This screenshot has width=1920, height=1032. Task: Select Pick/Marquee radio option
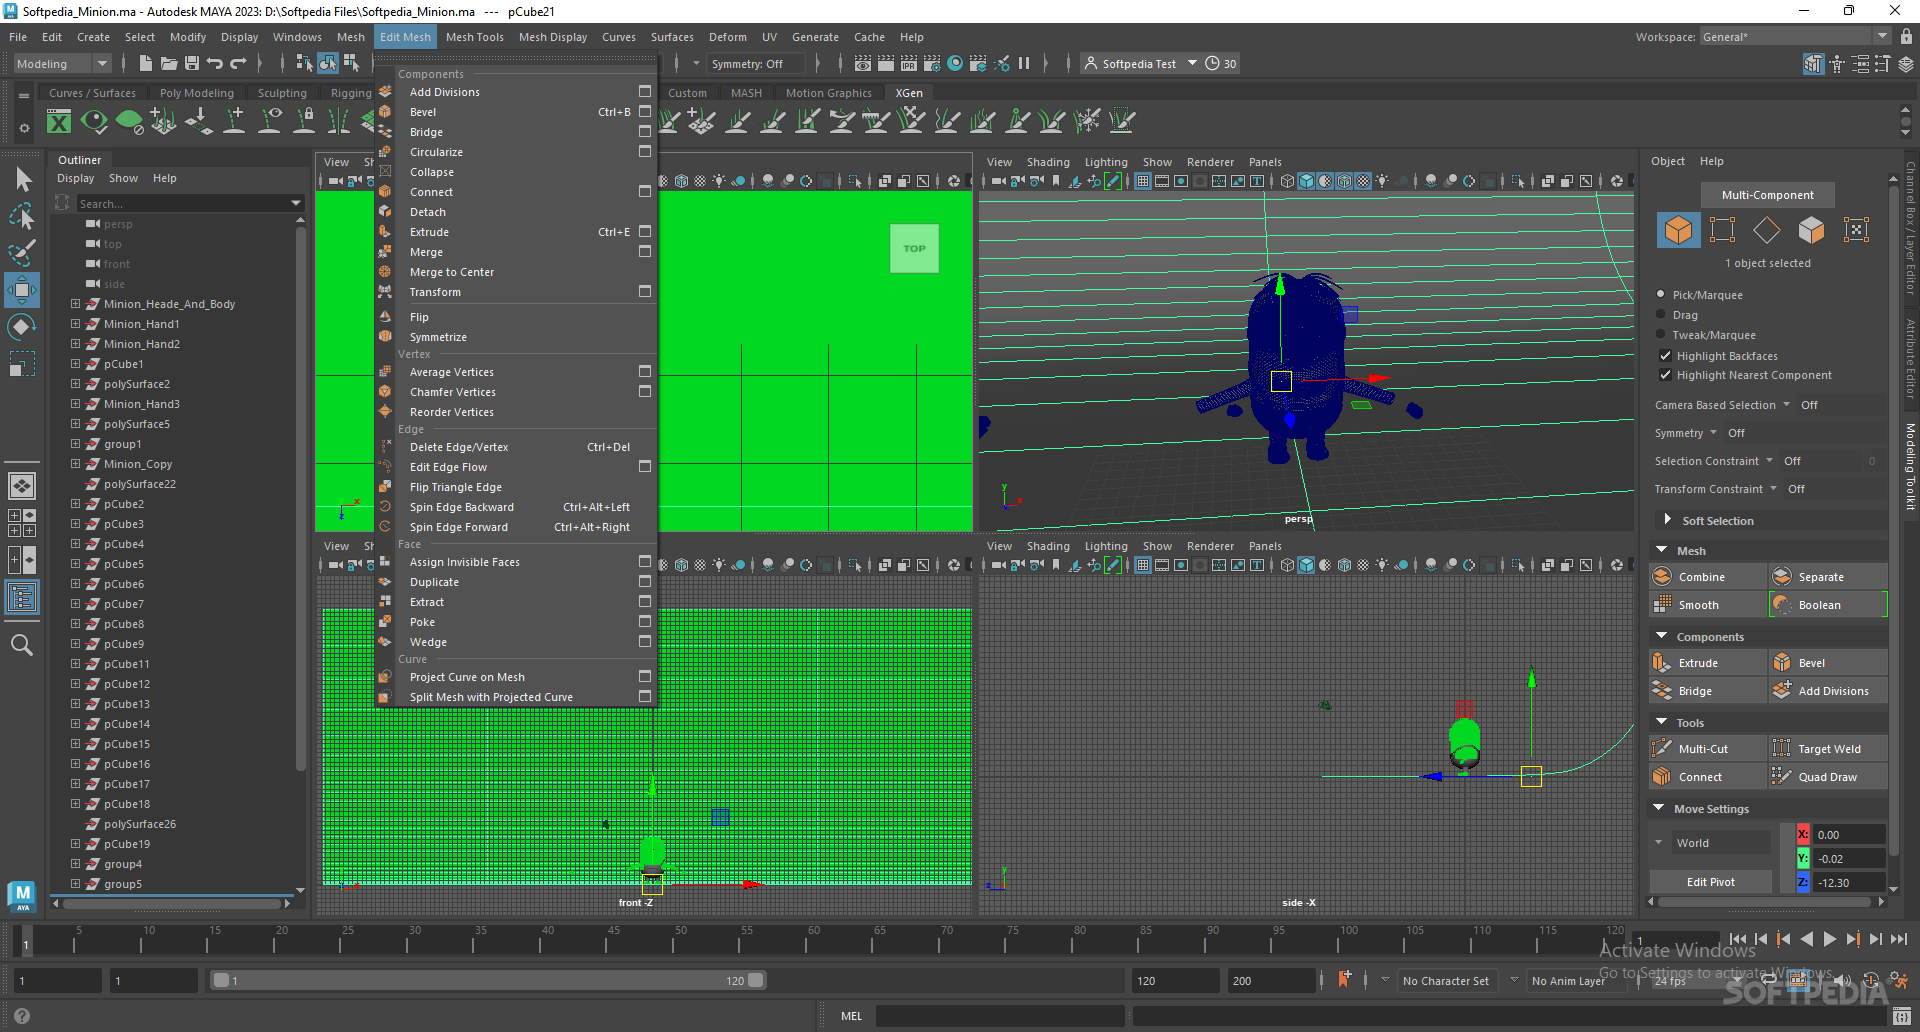[1661, 295]
